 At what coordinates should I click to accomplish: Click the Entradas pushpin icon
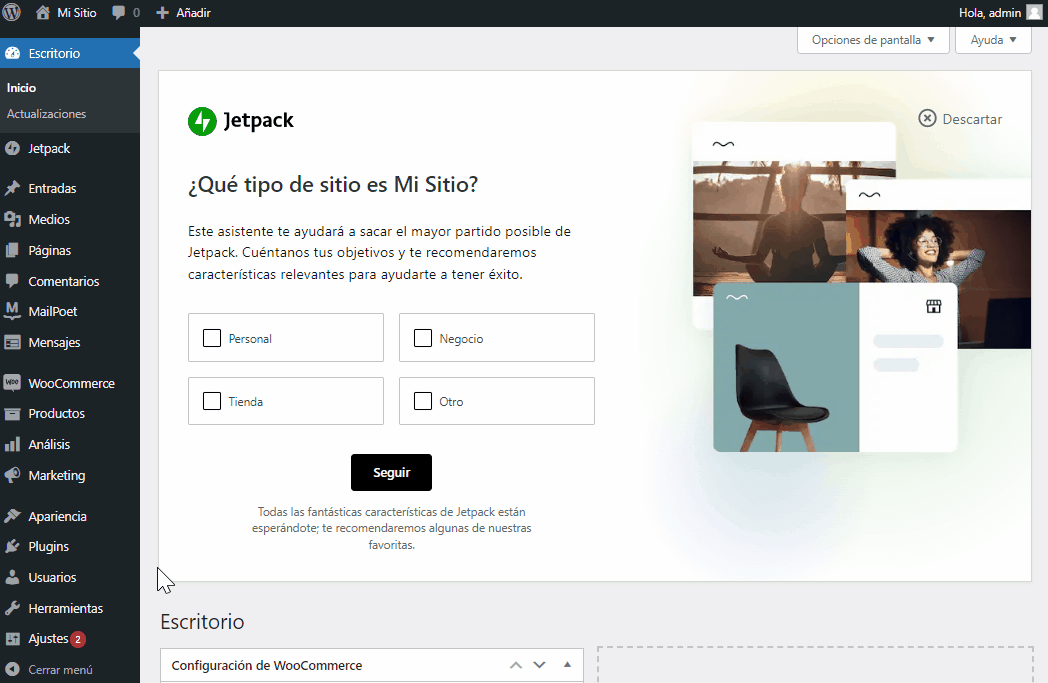click(13, 188)
